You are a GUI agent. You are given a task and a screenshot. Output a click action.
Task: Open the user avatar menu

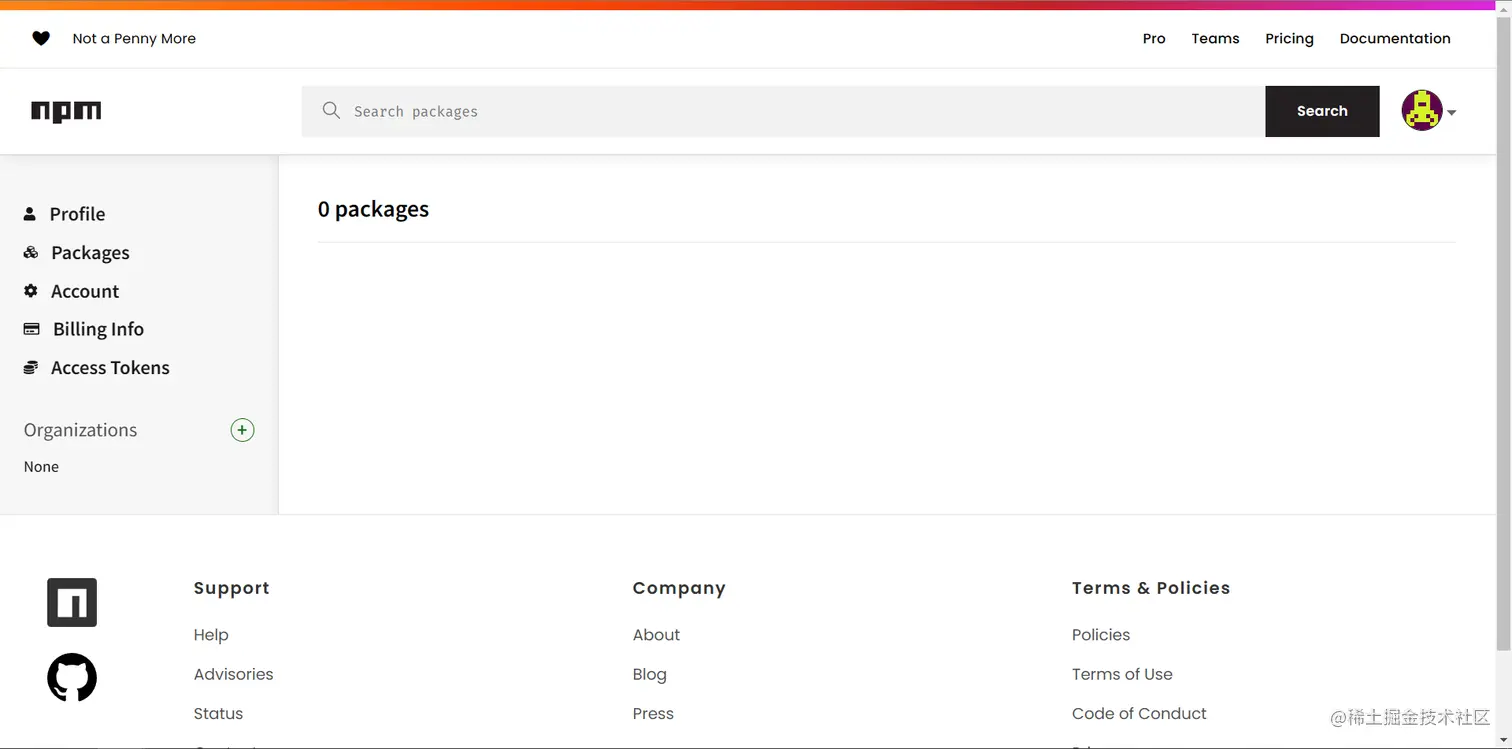pyautogui.click(x=1421, y=111)
